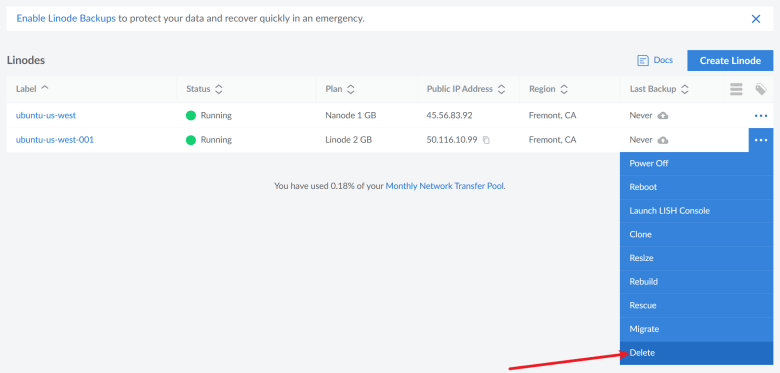Click IP address 45.56.83.92
The image size is (780, 373).
(x=449, y=115)
